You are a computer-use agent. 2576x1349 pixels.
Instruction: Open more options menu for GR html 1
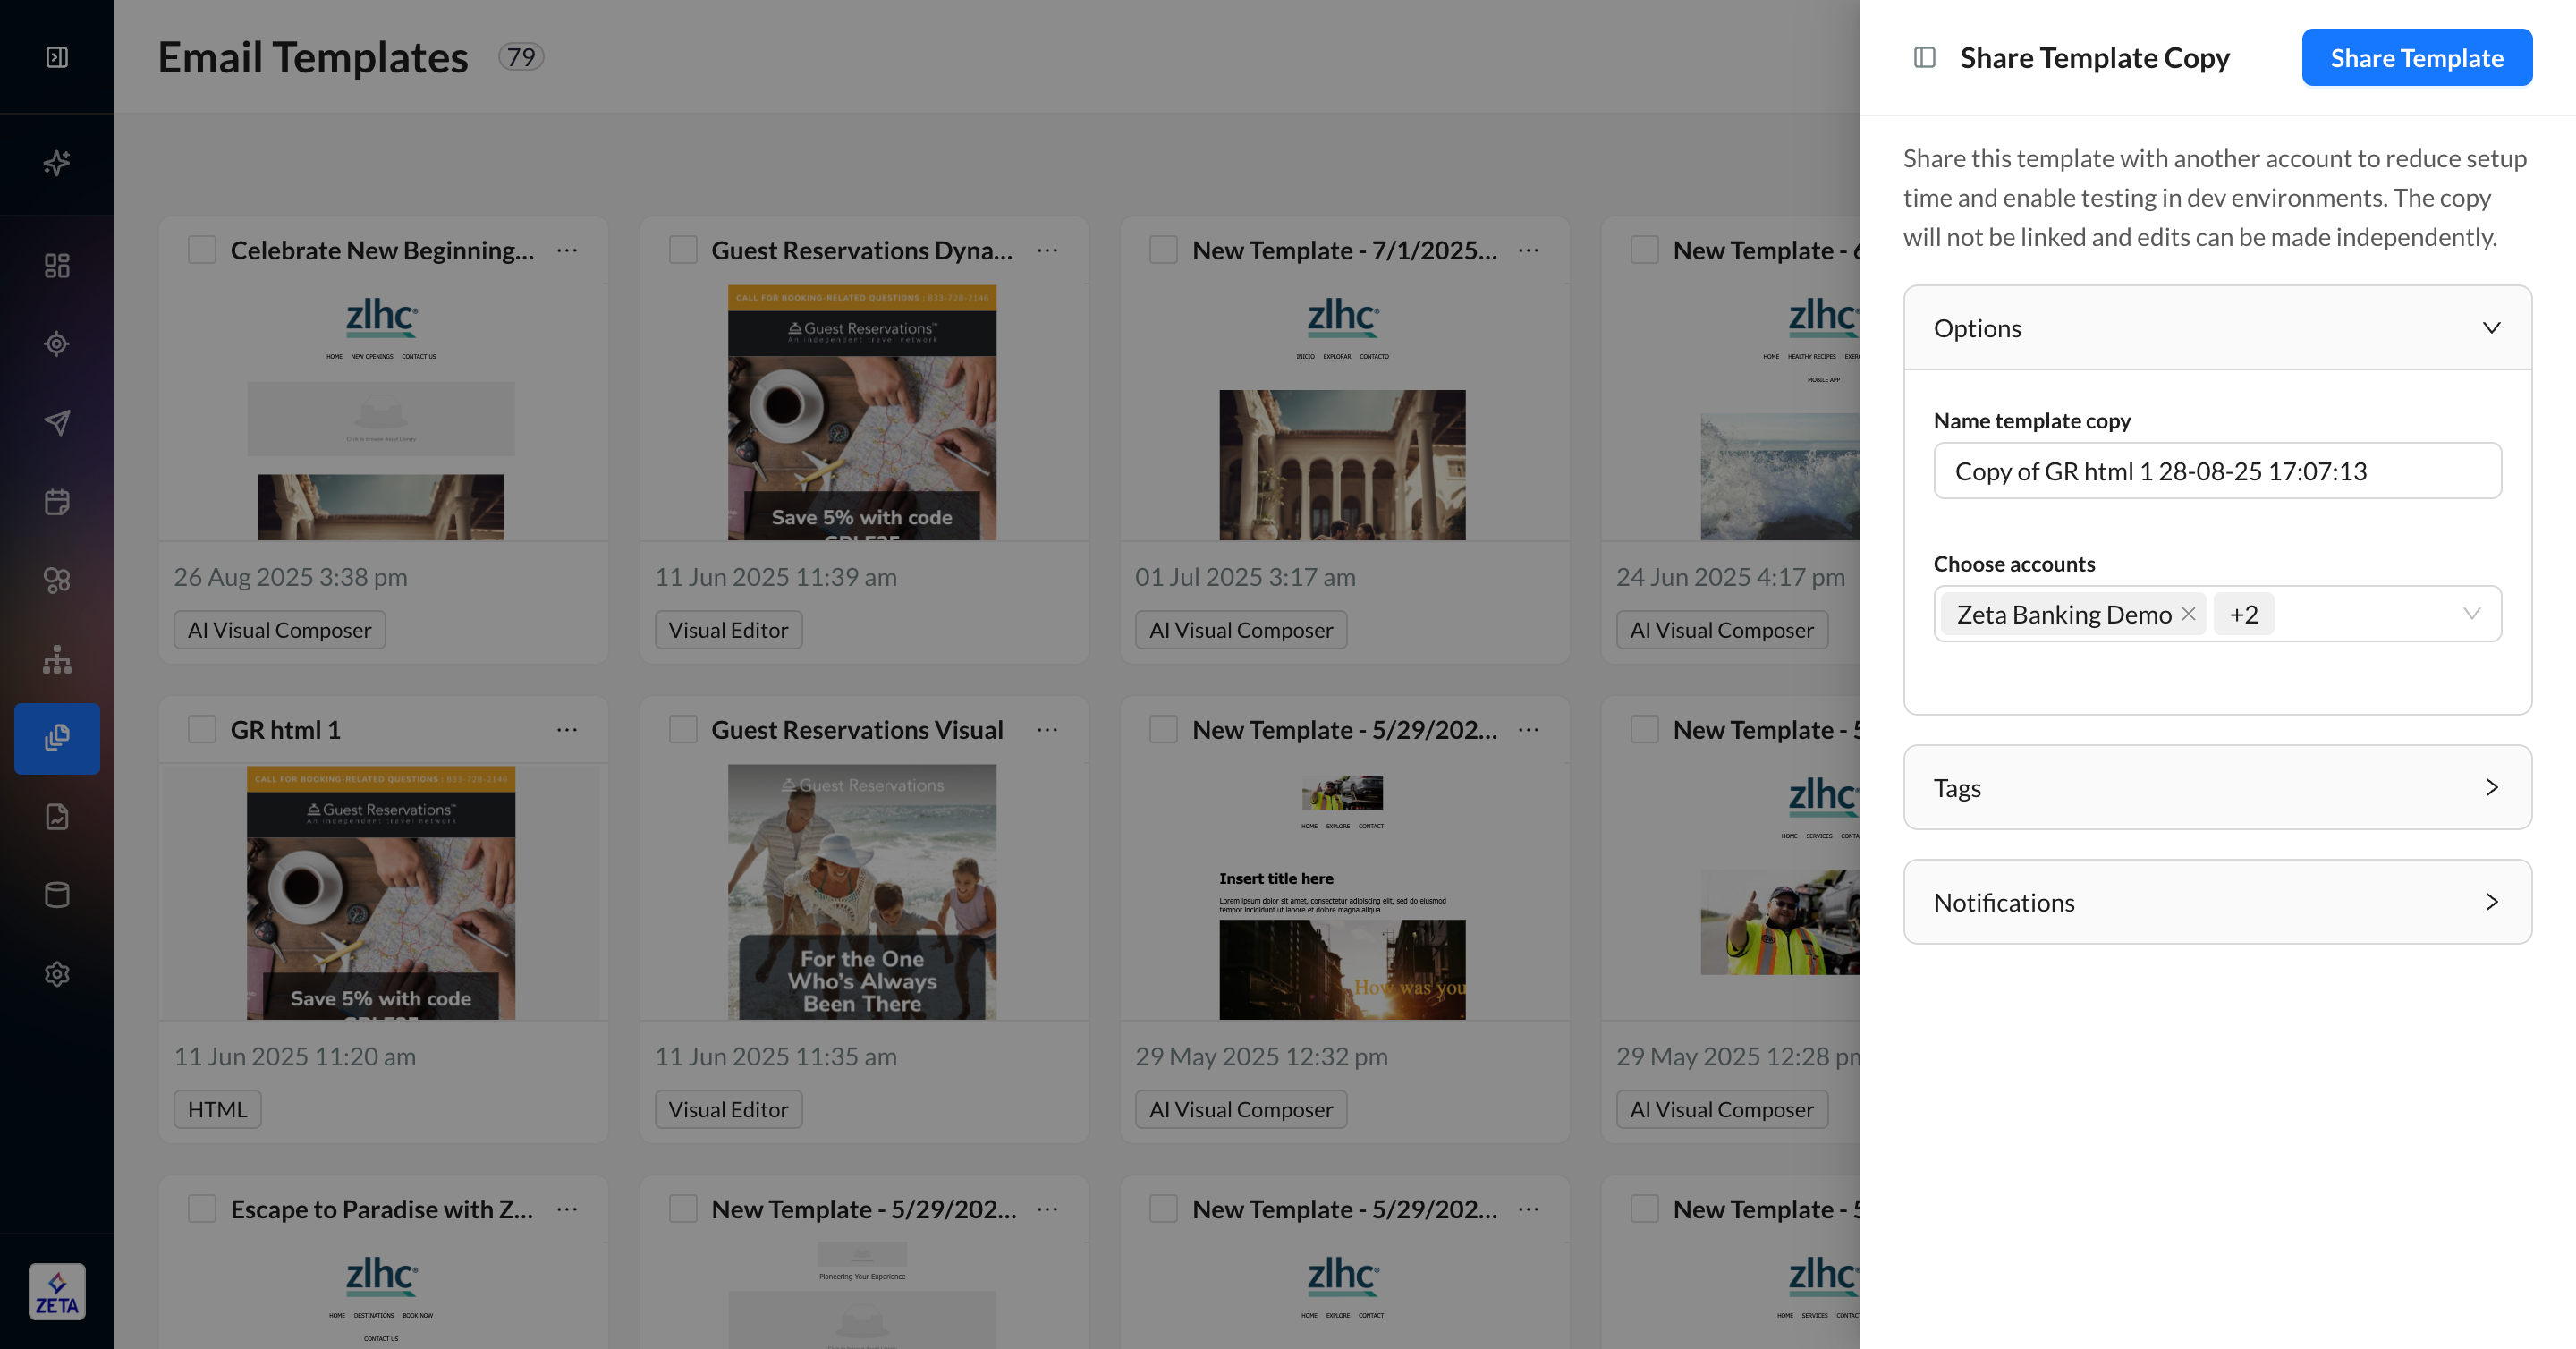[x=567, y=730]
